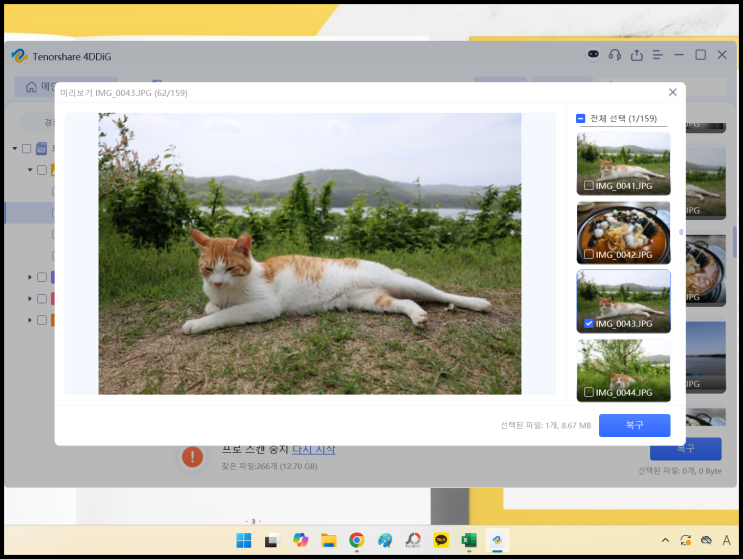Open the Paint app on the taskbar
Screen dimensions: 743x559
pyautogui.click(x=385, y=540)
